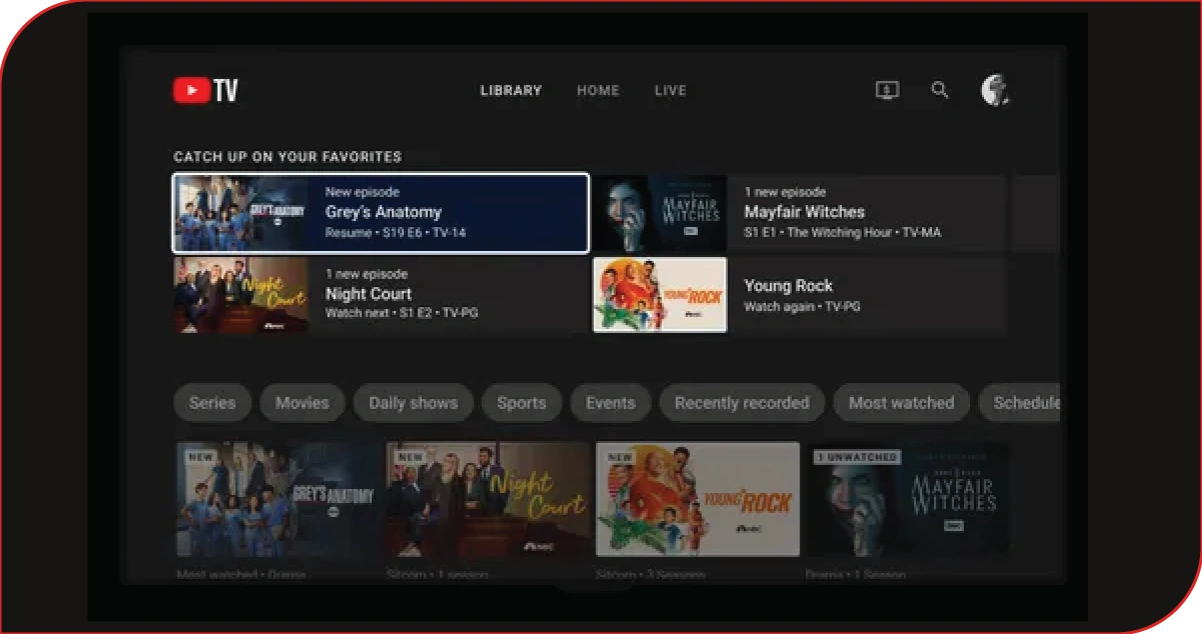Open the Live tab
The height and width of the screenshot is (634, 1202).
tap(670, 90)
